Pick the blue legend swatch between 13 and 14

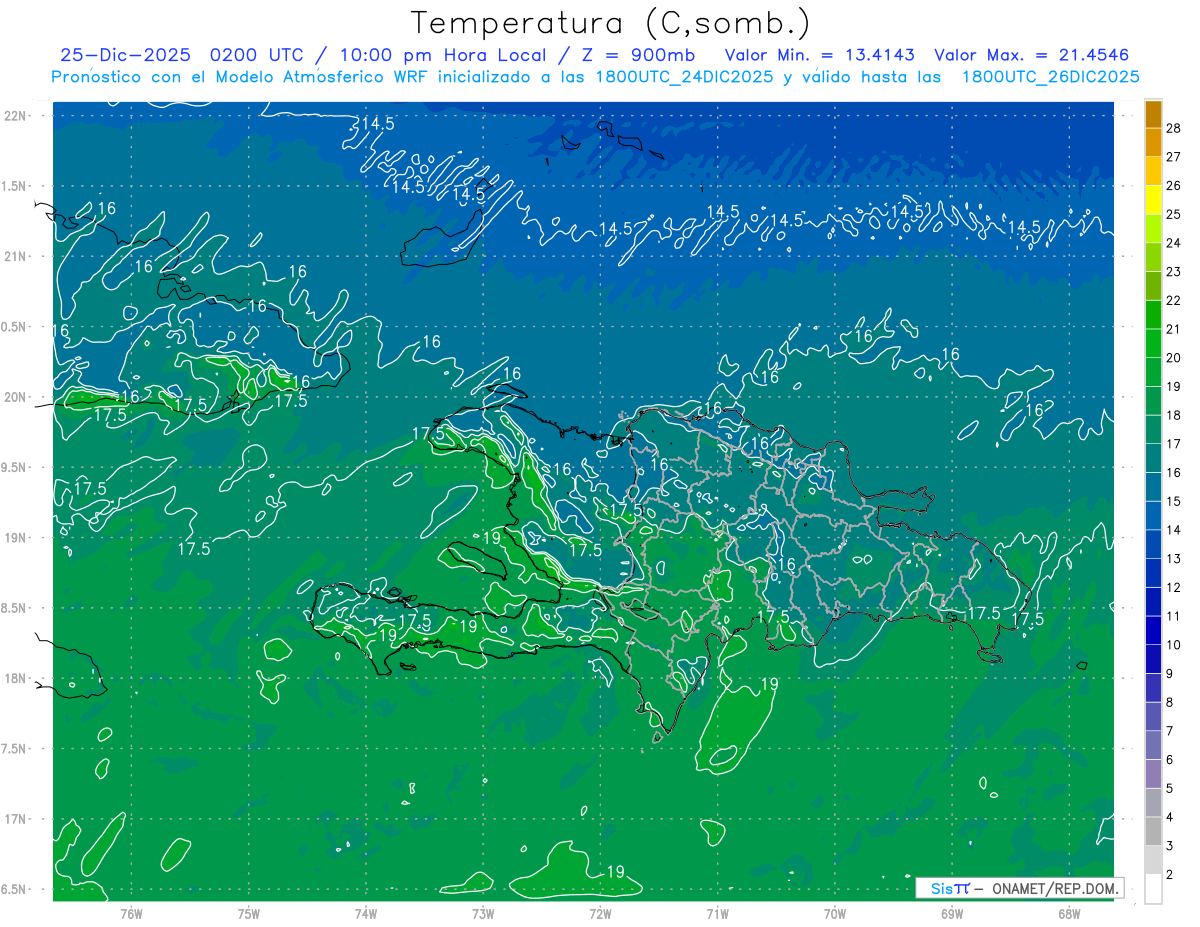pyautogui.click(x=1153, y=544)
